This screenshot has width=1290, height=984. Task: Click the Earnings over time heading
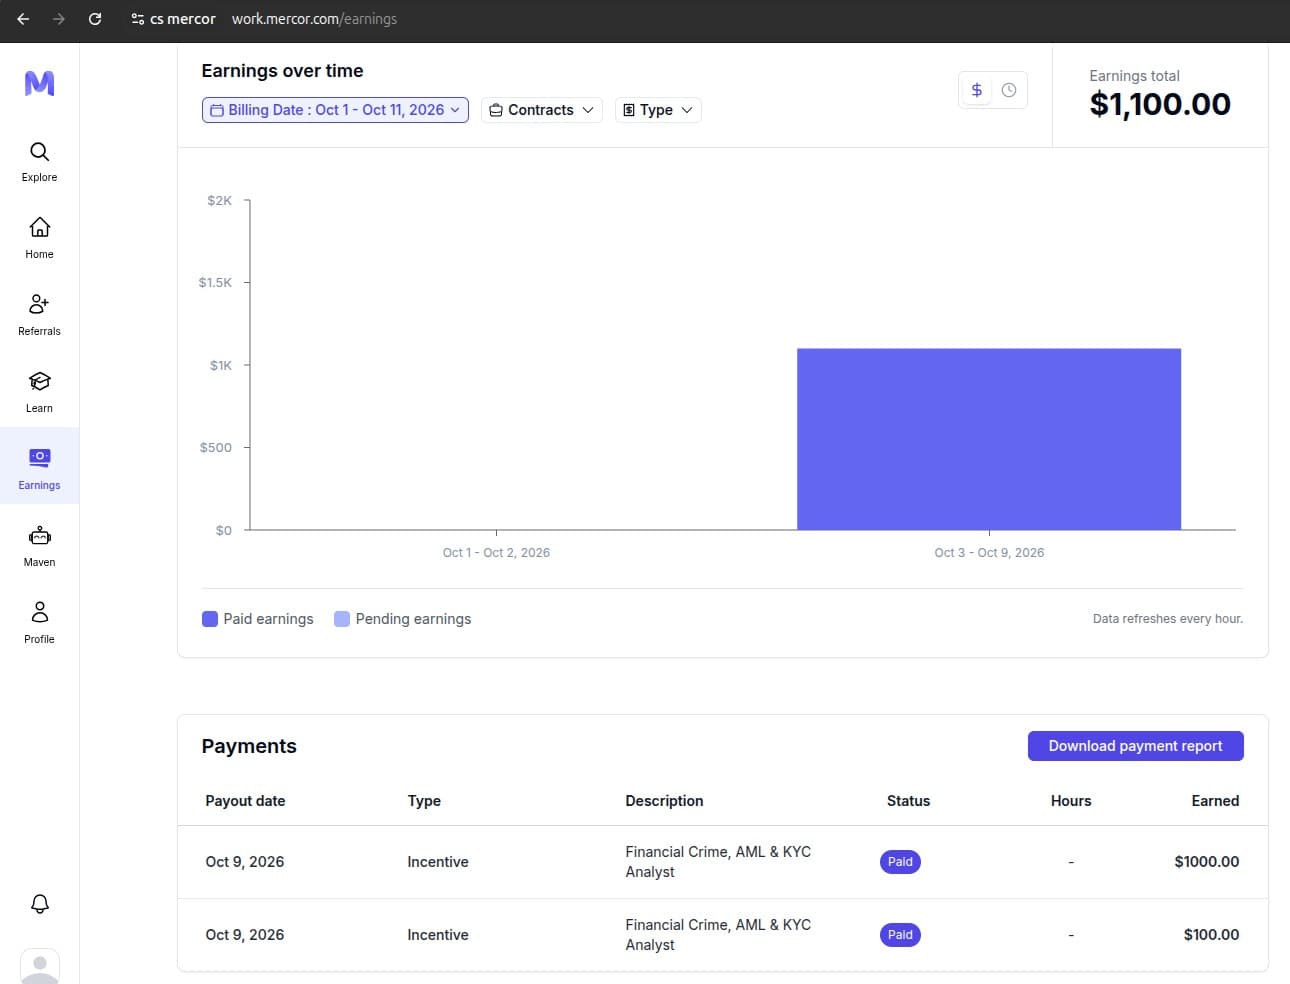tap(282, 71)
